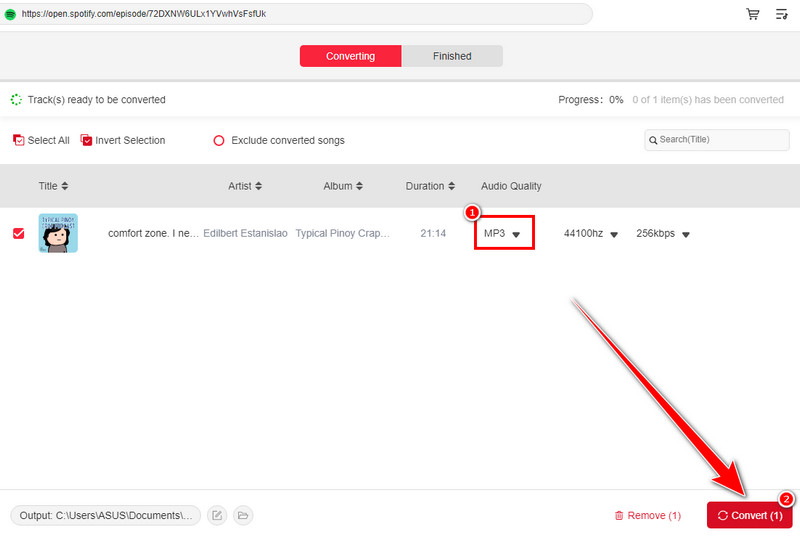800x538 pixels.
Task: Click the Spotify logo icon
Action: [10, 14]
